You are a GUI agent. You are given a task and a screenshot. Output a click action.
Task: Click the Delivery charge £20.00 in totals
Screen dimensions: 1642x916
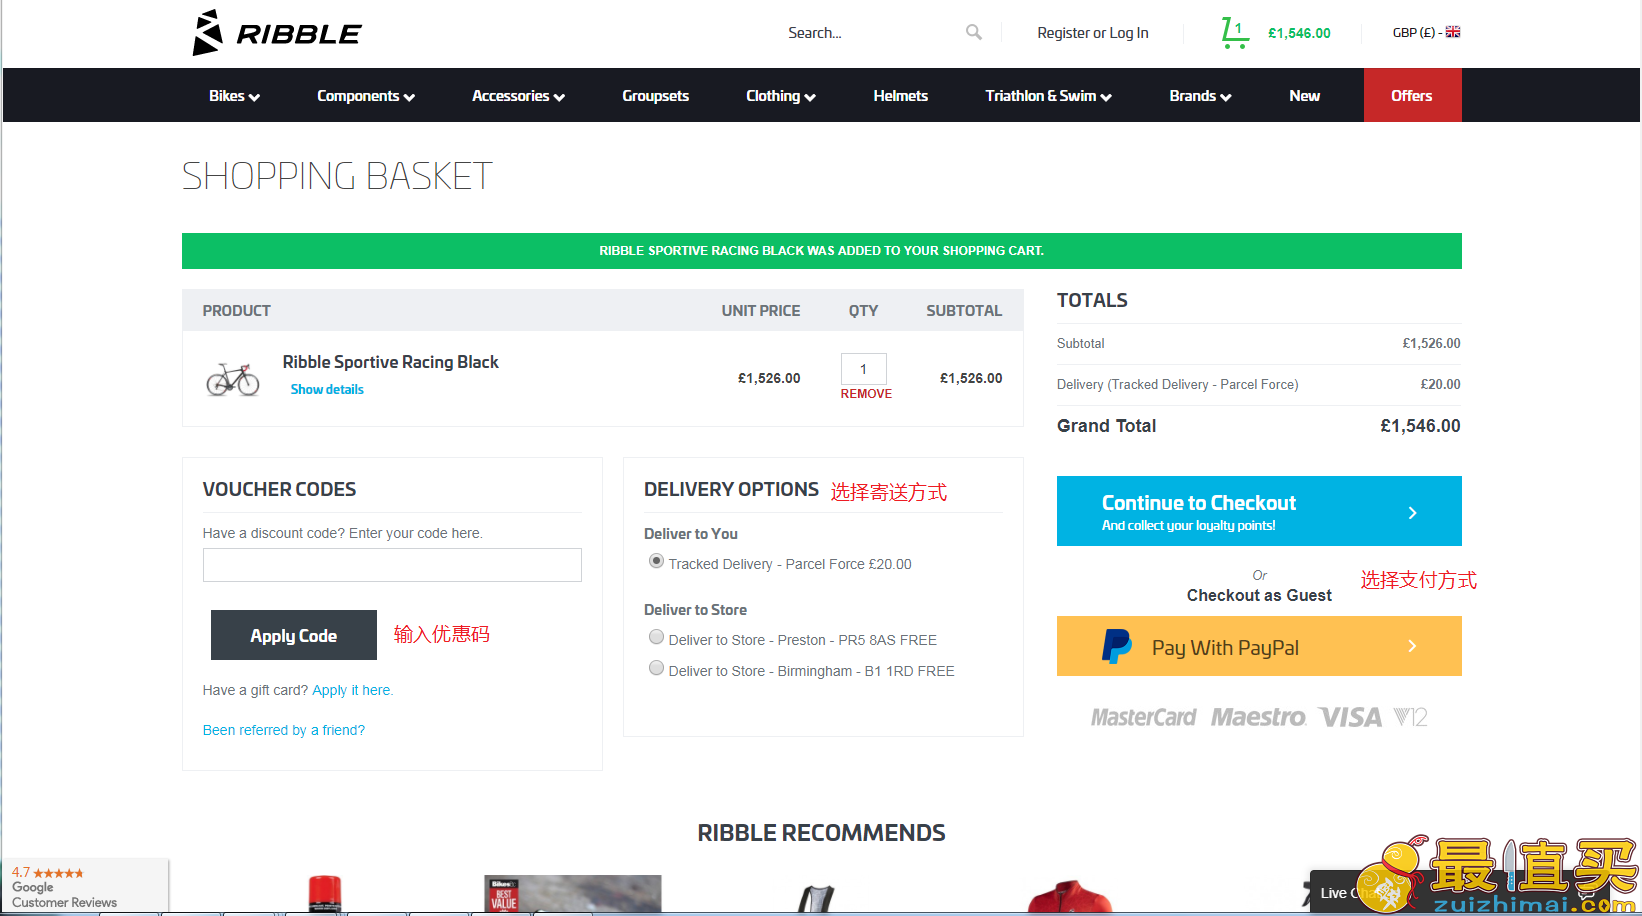pyautogui.click(x=1440, y=384)
